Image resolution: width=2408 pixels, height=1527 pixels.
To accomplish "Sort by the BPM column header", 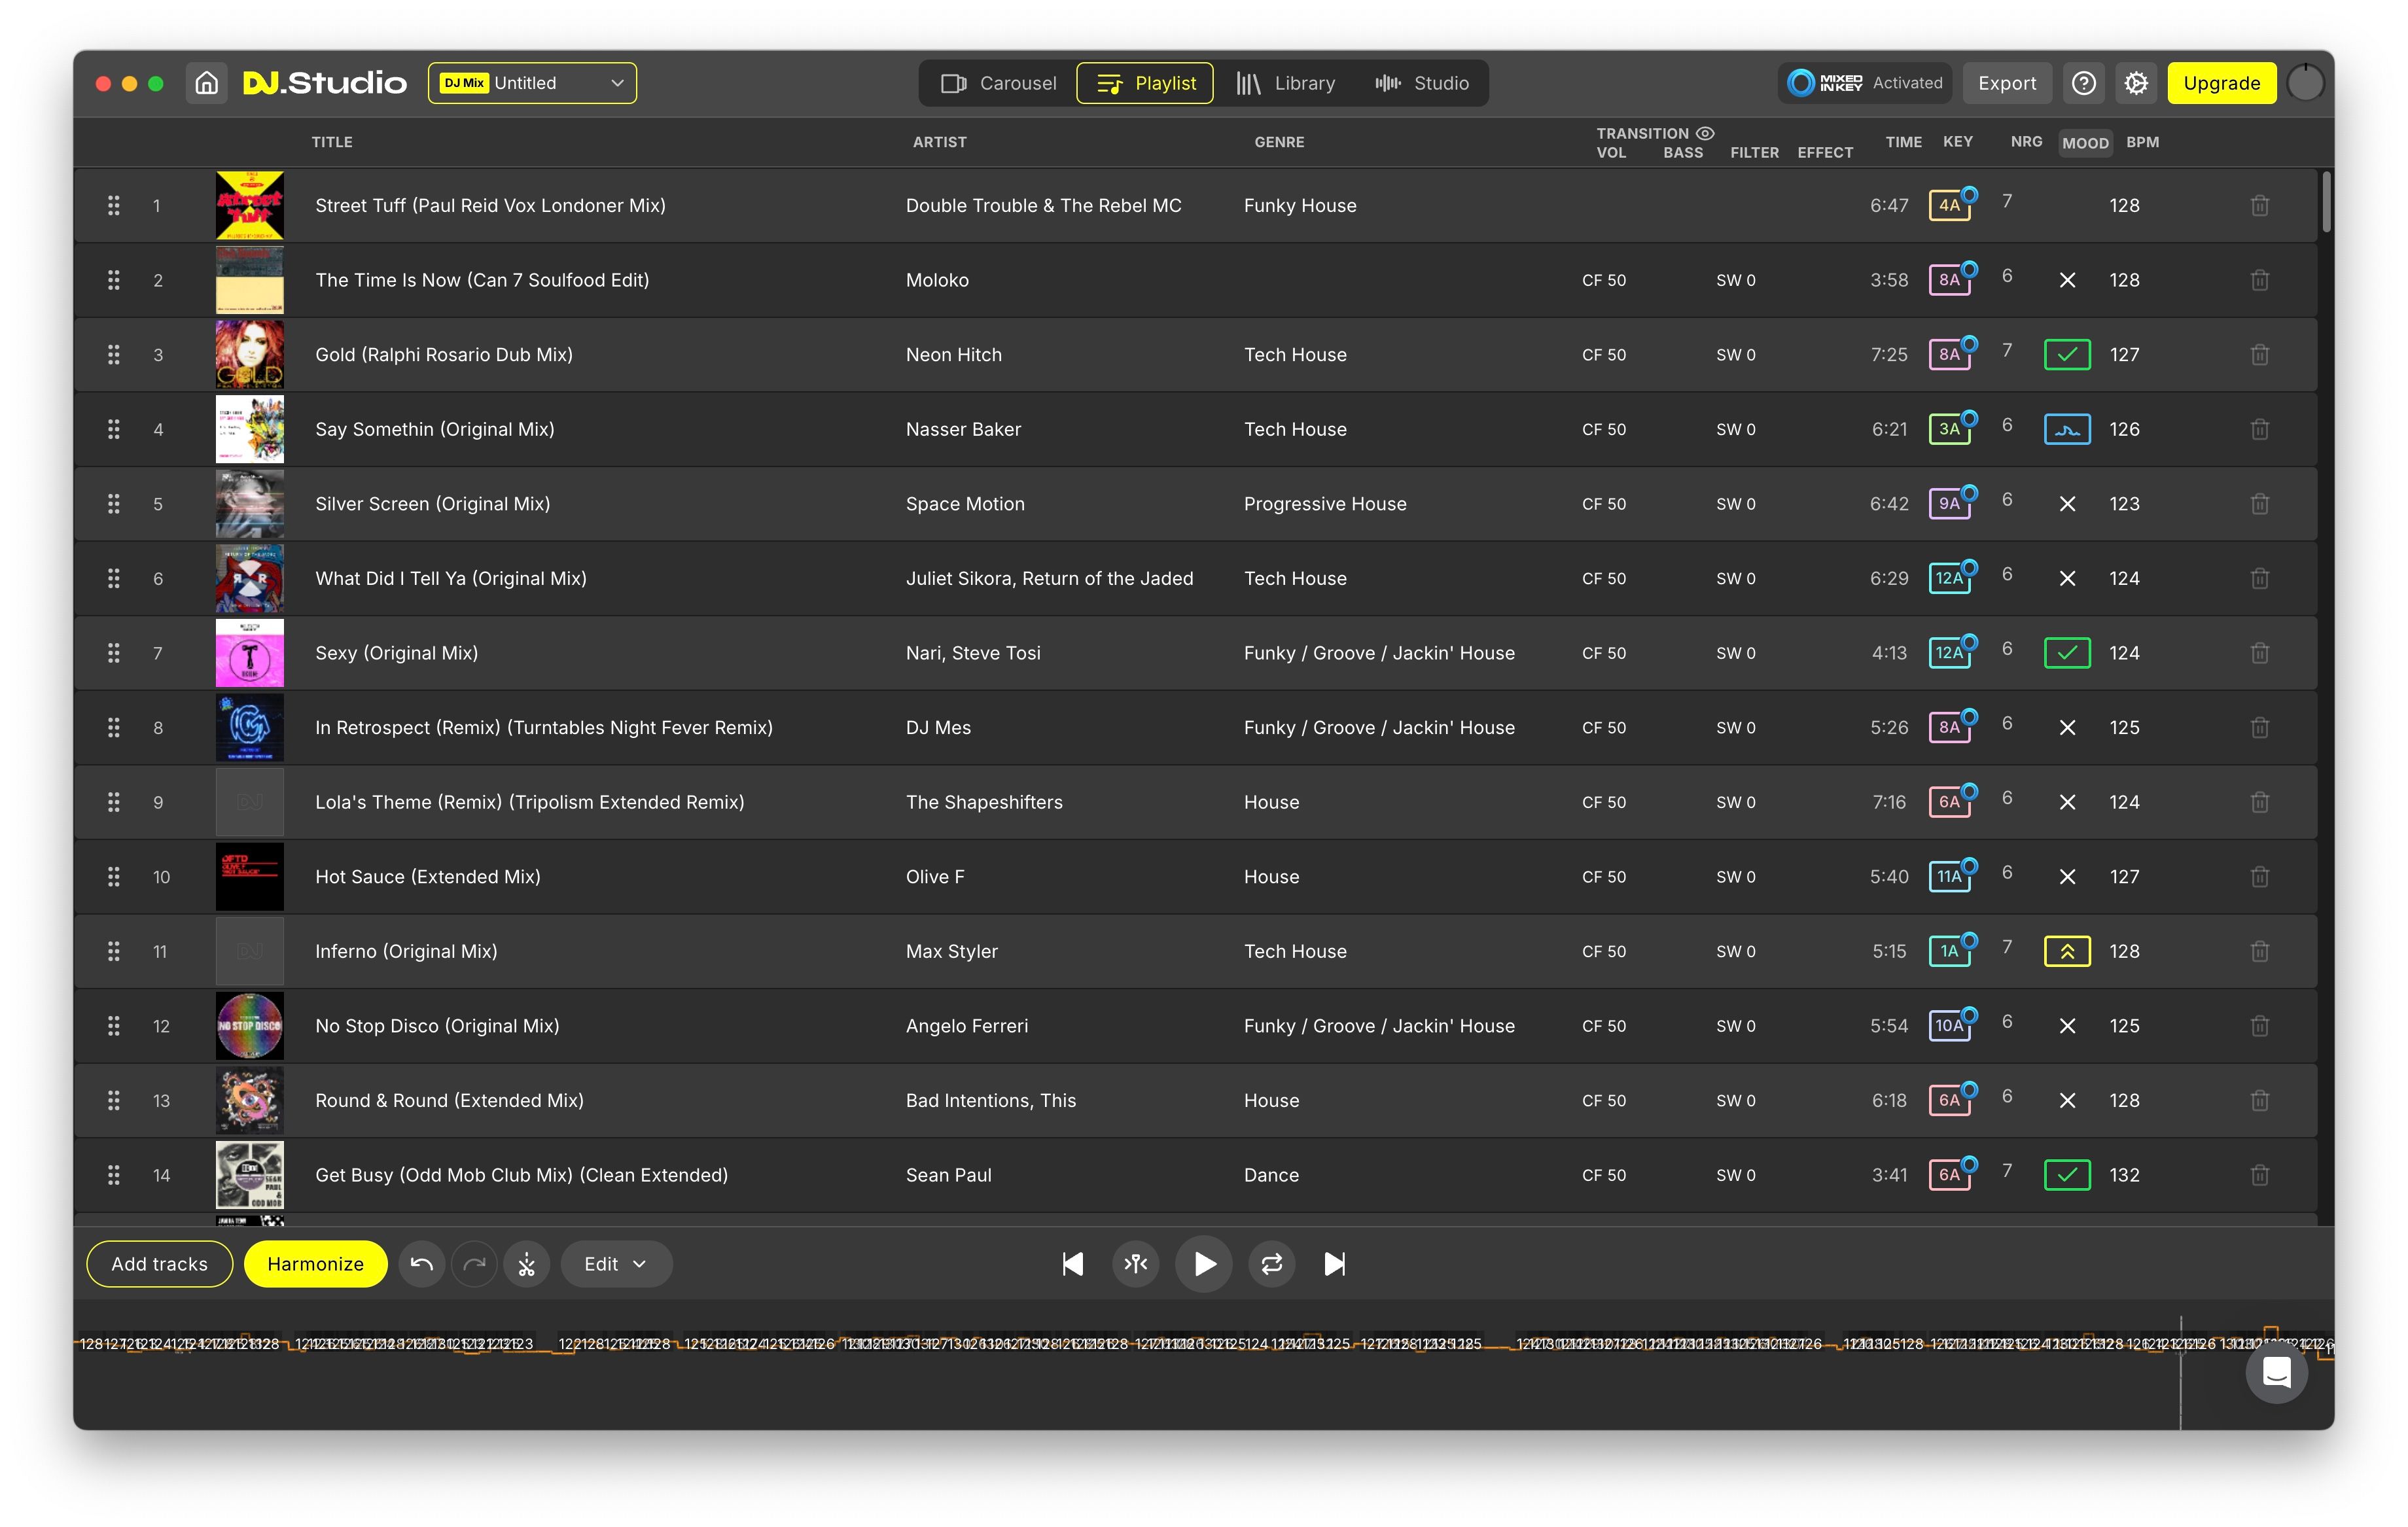I will click(2143, 142).
